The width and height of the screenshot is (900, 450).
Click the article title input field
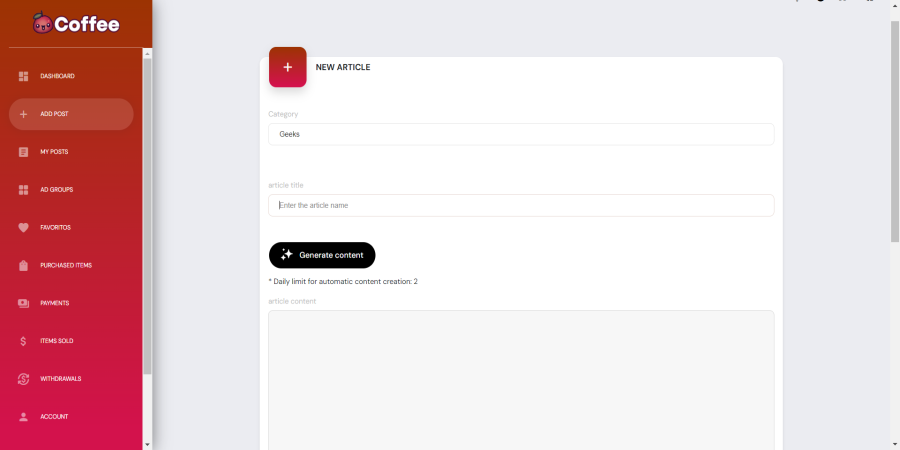tap(521, 205)
